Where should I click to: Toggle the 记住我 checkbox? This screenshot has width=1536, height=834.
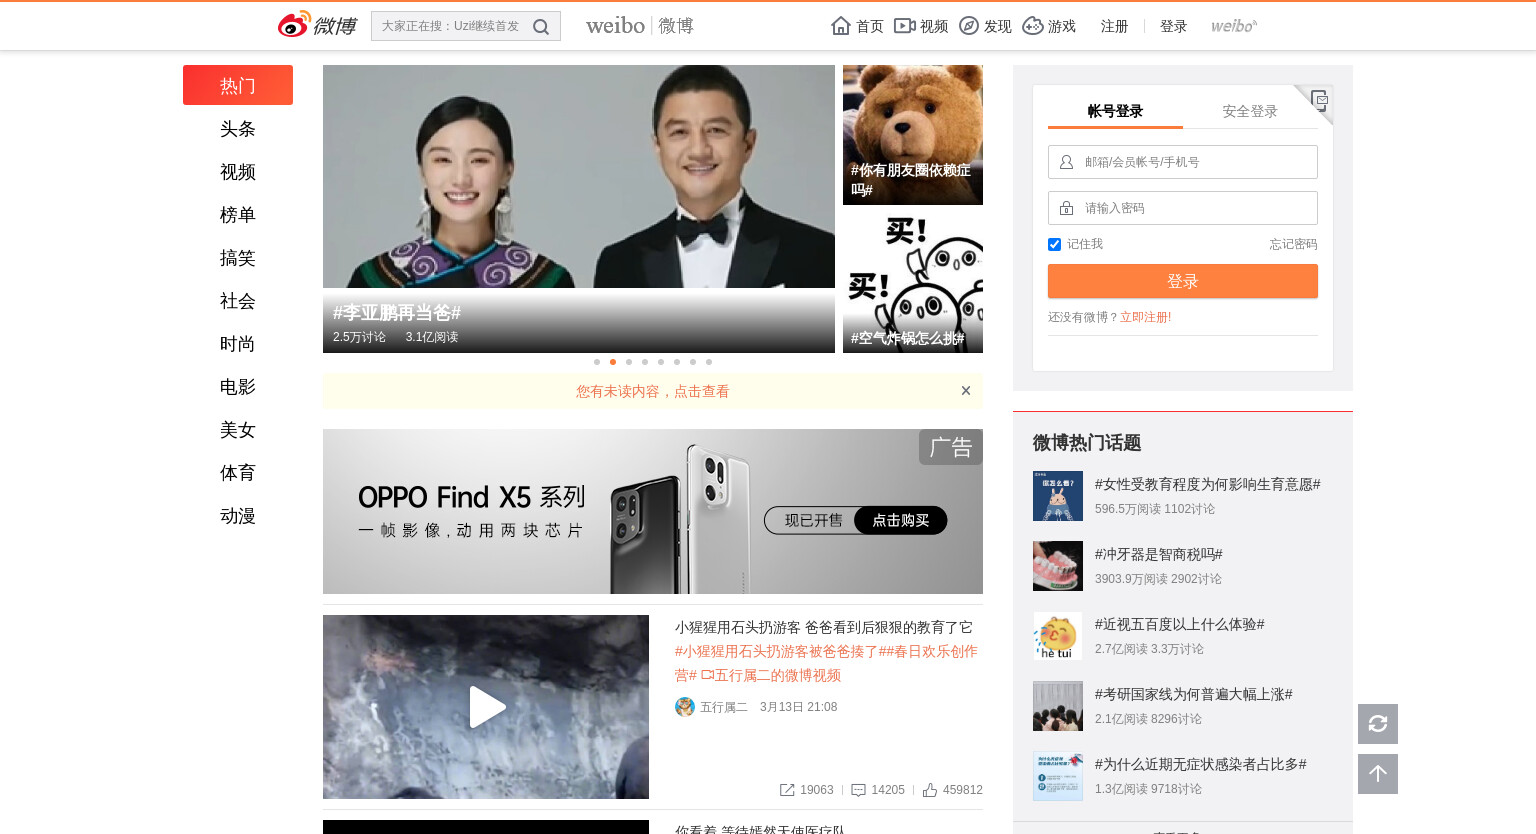click(x=1054, y=244)
